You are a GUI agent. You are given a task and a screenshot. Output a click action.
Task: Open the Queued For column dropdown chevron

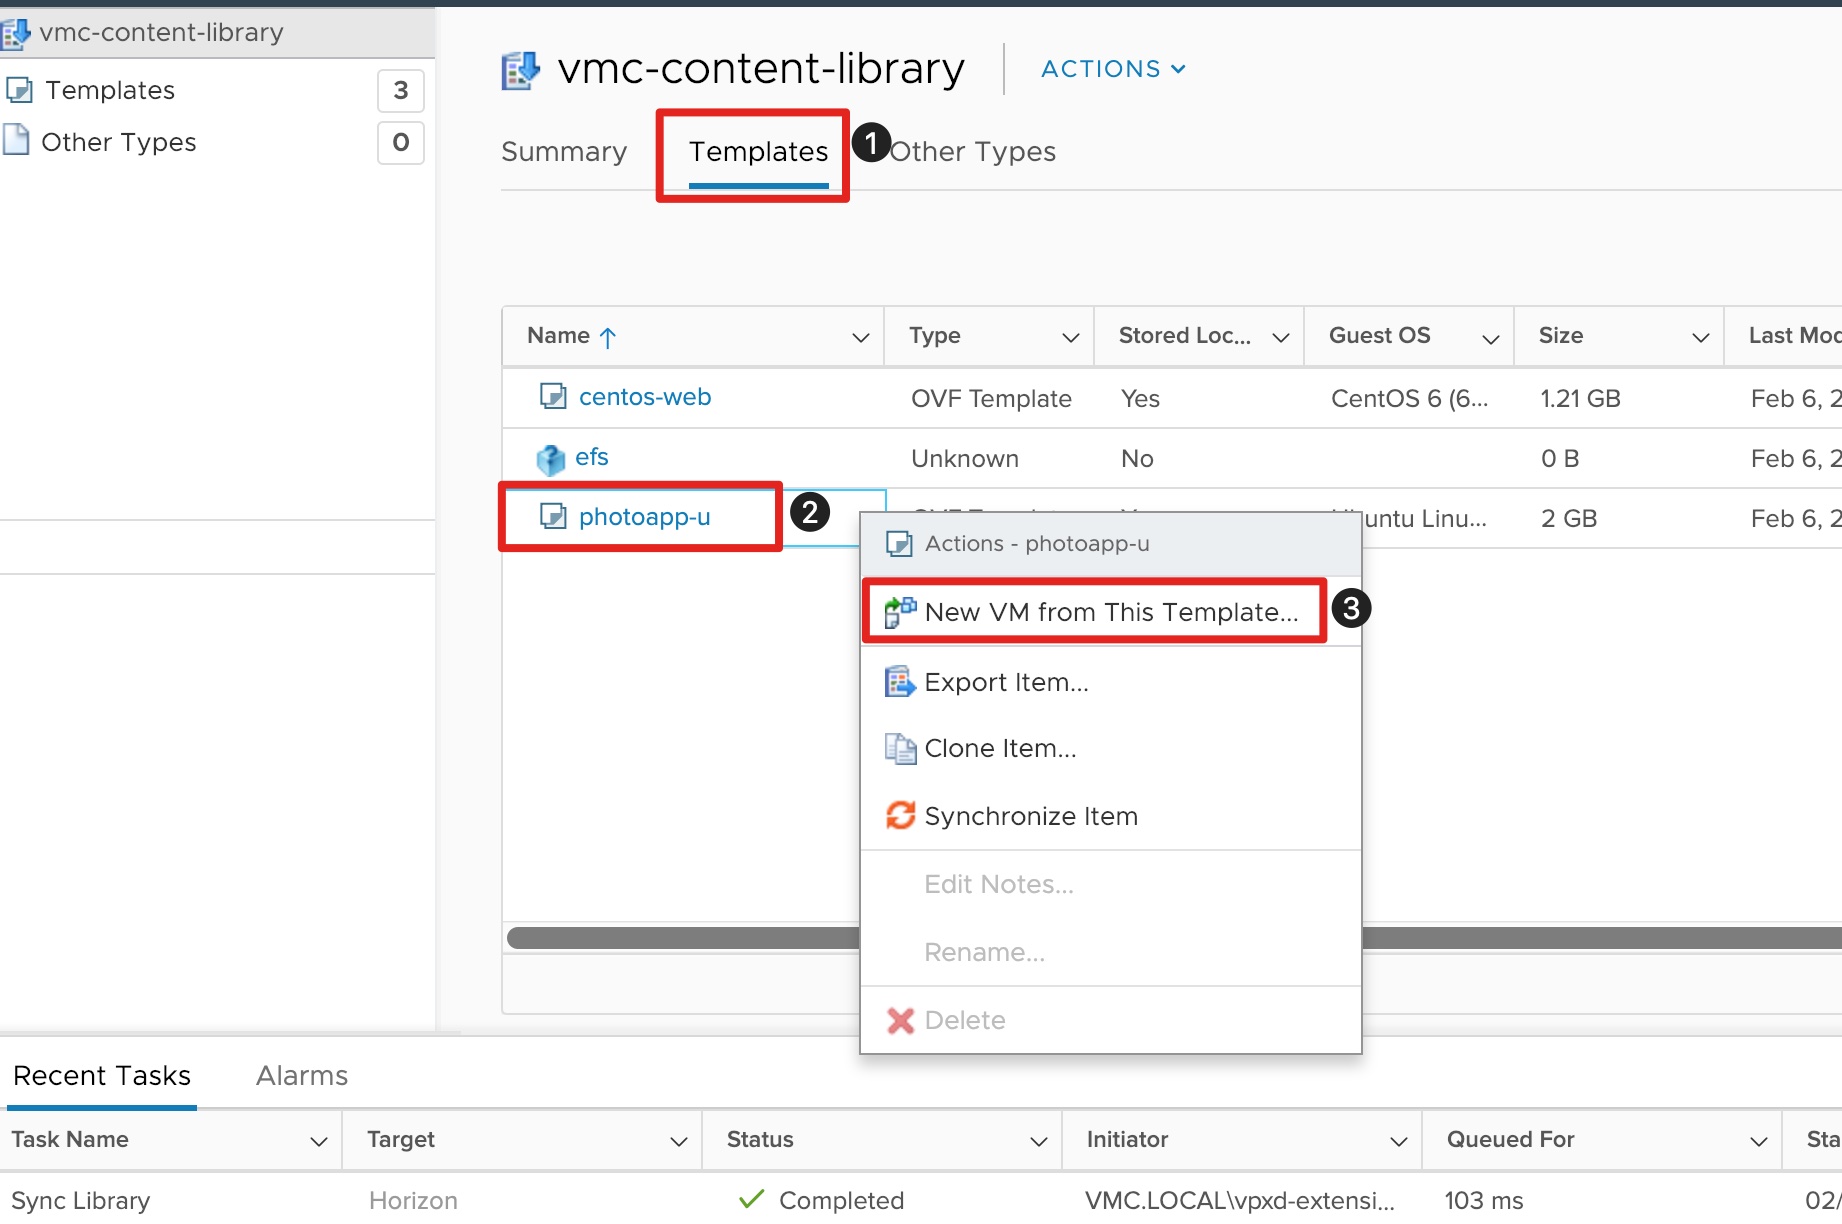pos(1759,1141)
